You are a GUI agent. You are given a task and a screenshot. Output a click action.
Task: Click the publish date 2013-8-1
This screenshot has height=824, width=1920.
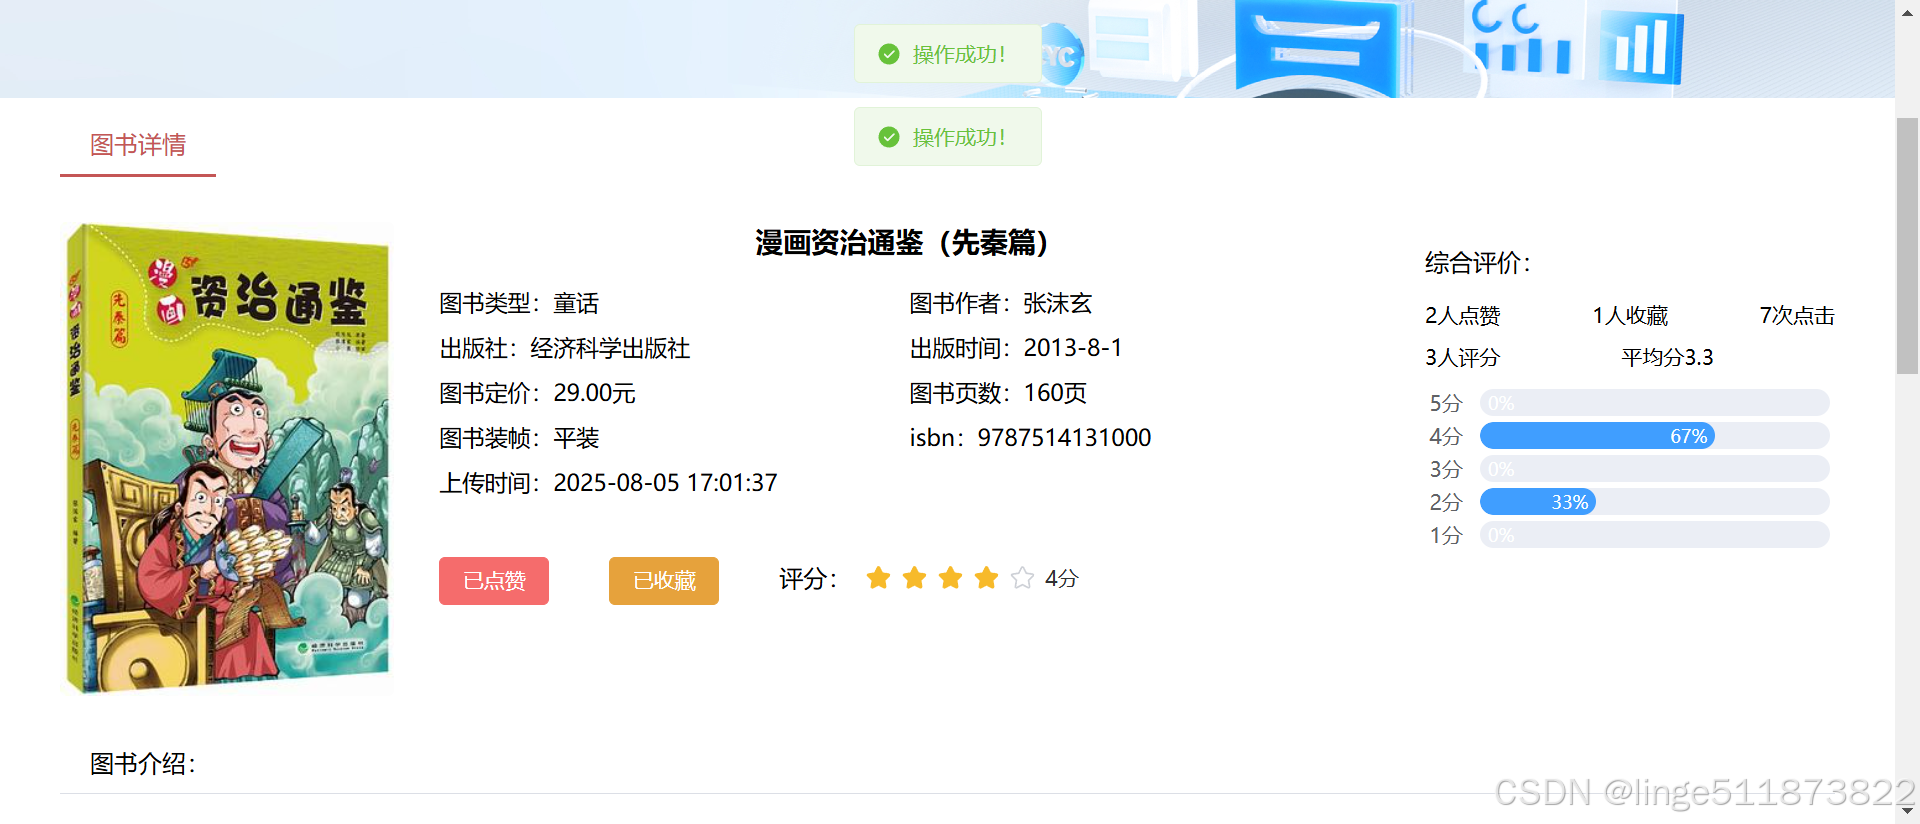1073,348
